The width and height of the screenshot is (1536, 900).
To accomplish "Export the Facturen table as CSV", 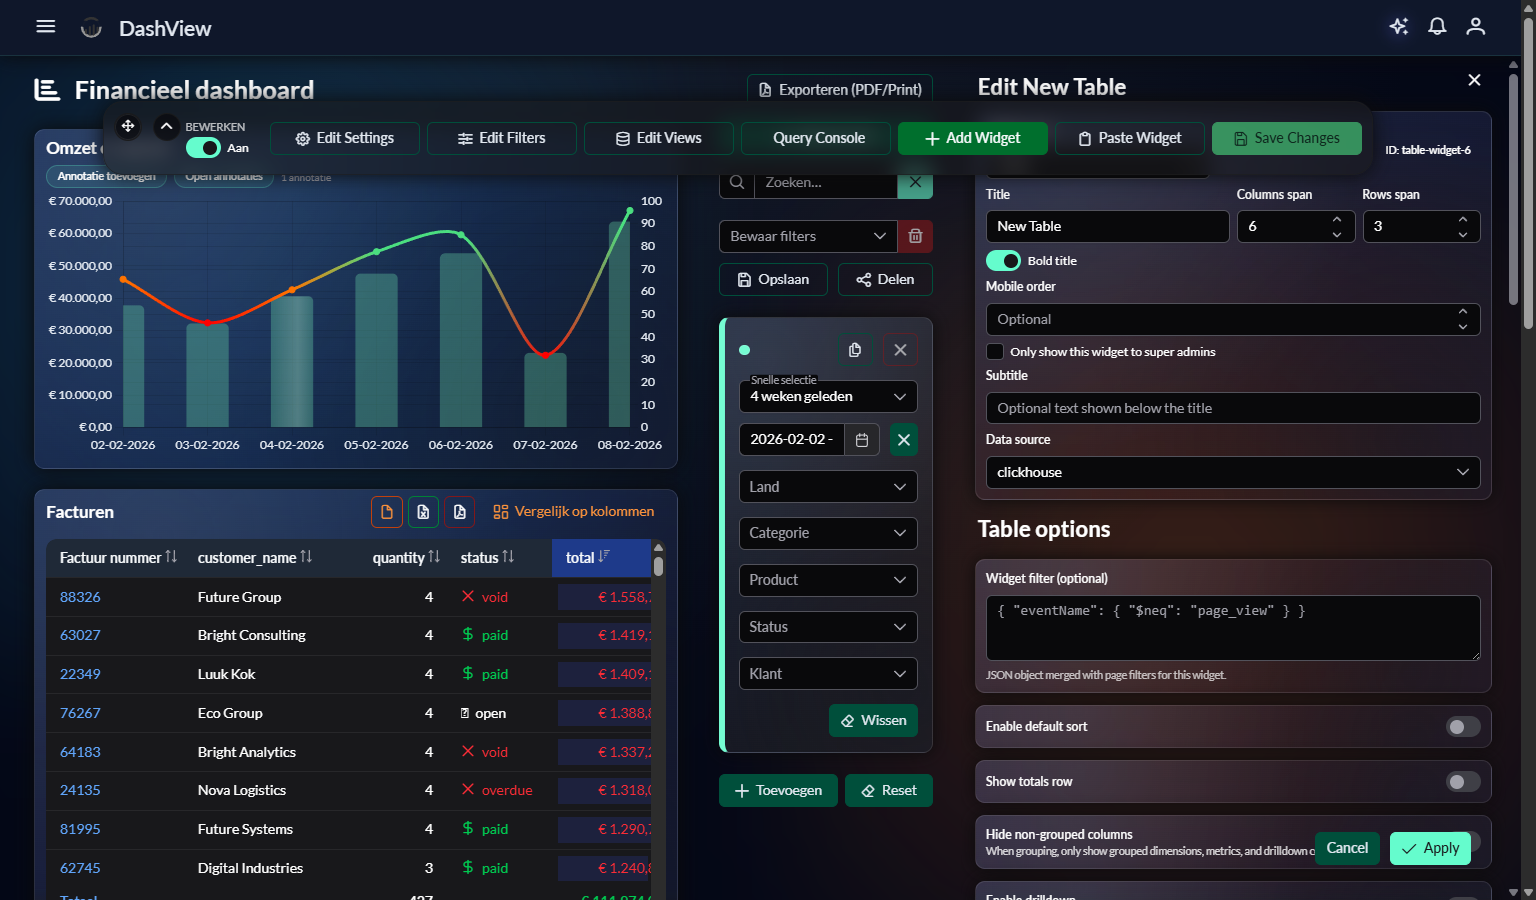I will pos(387,512).
